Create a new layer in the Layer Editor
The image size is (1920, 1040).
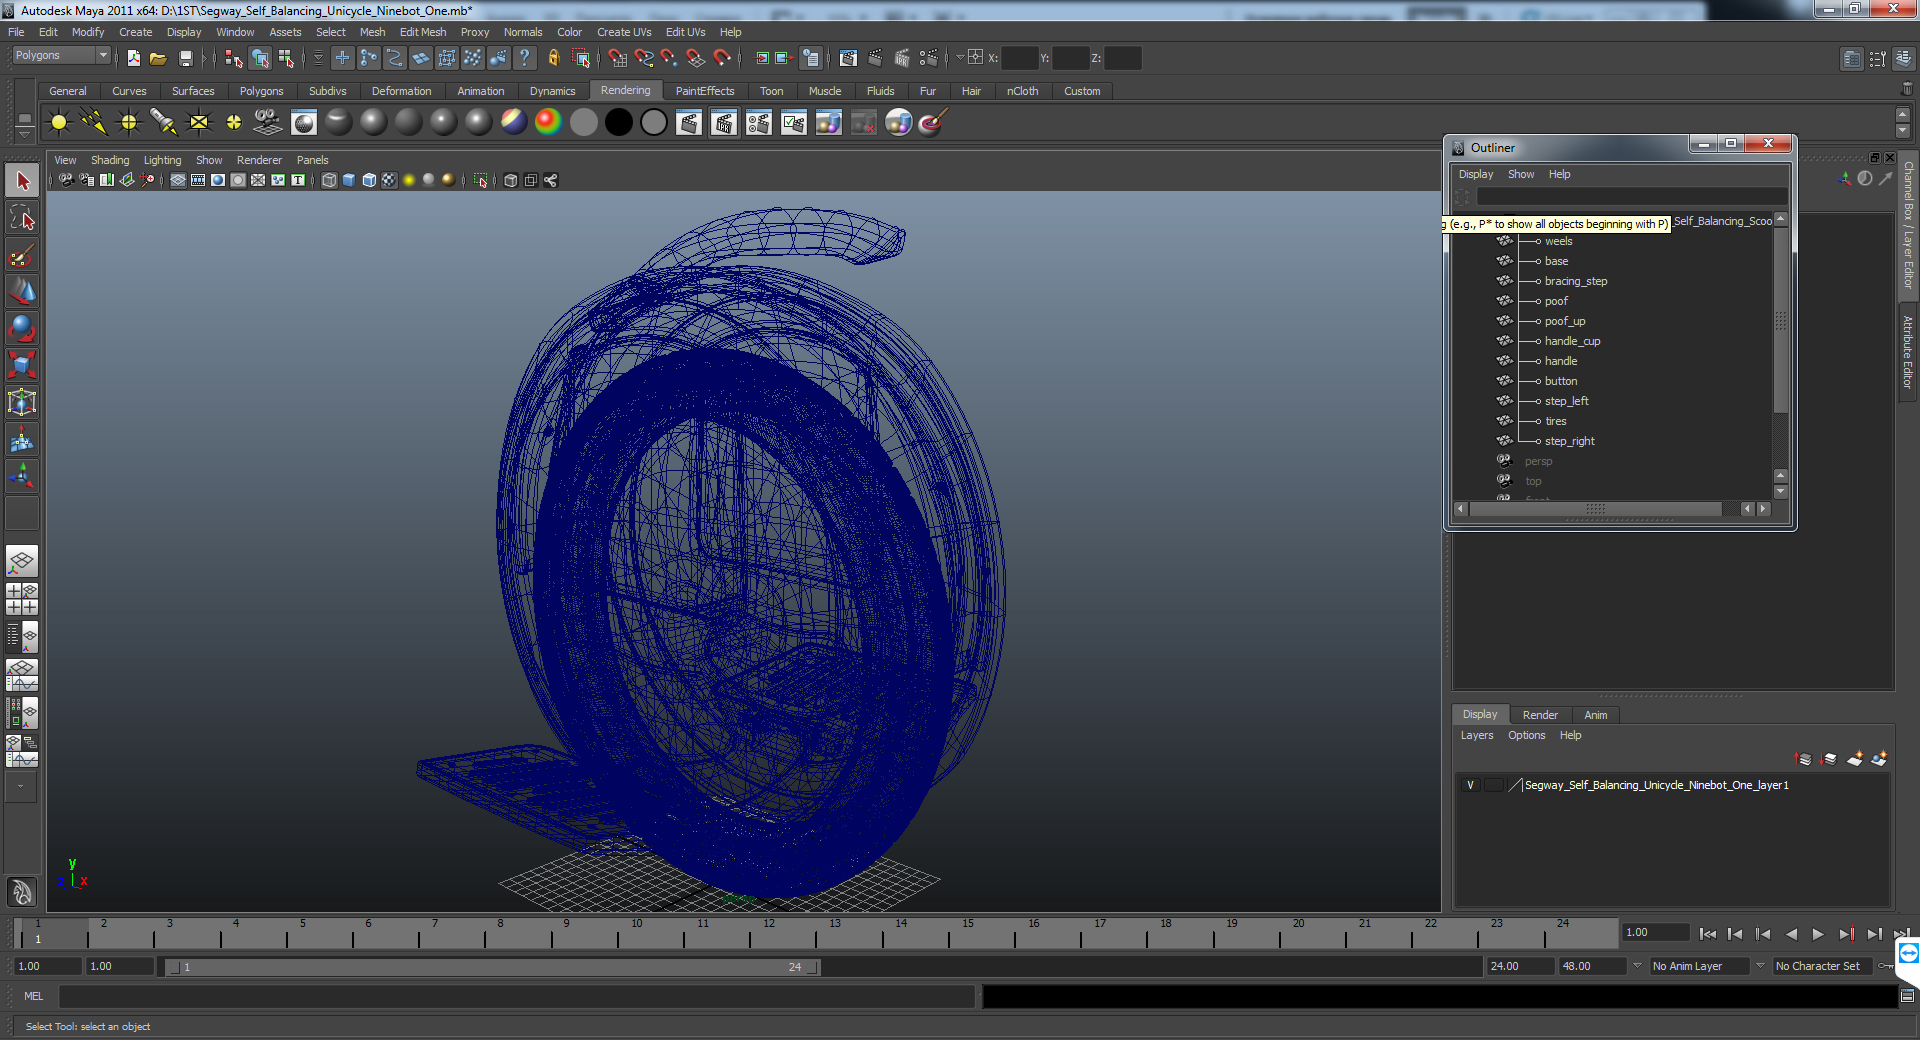click(x=1854, y=759)
